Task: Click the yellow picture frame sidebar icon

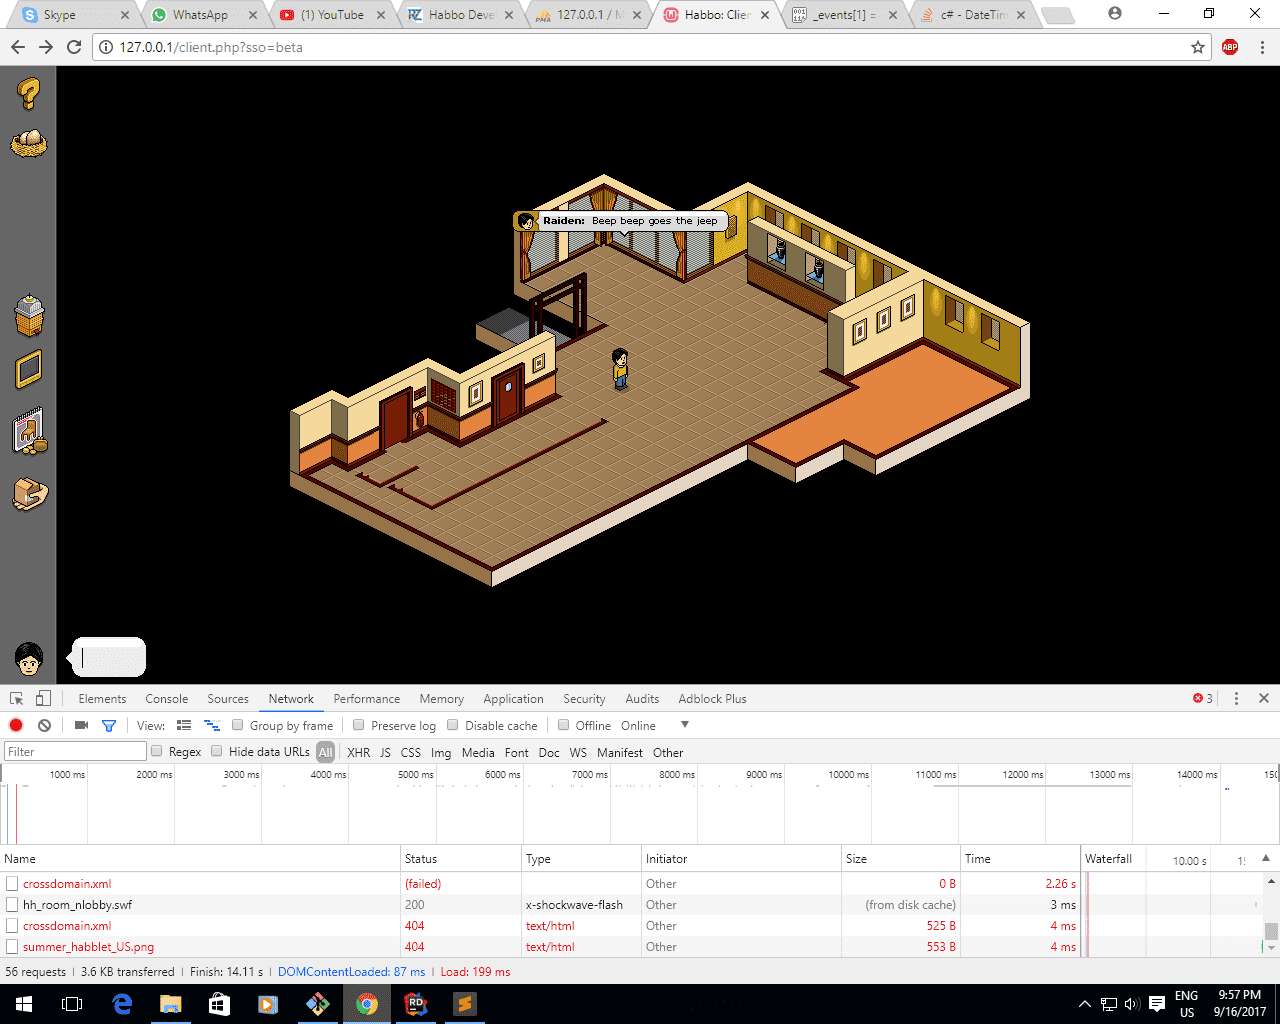Action: 29,370
